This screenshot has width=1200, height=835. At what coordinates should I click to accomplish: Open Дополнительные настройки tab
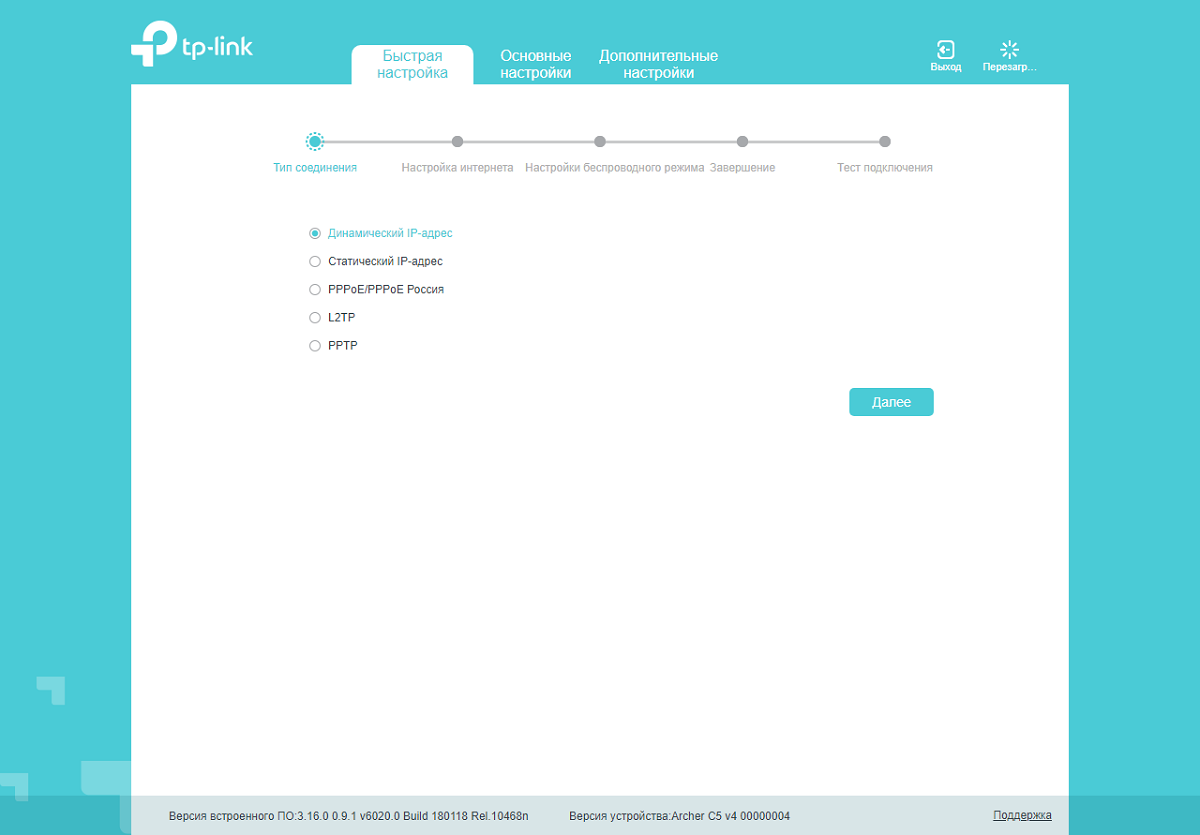[658, 65]
